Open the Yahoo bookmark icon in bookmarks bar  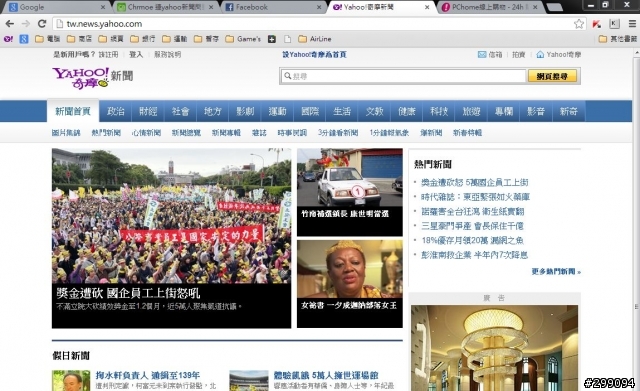coord(8,39)
